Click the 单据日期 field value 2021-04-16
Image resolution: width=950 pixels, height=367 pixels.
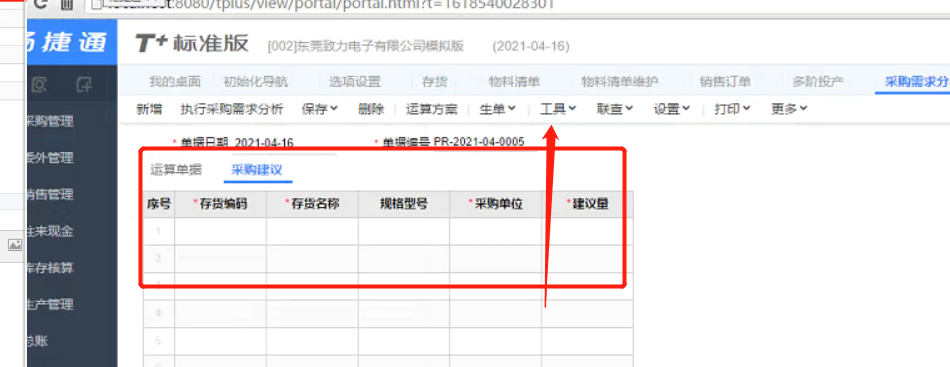point(264,142)
